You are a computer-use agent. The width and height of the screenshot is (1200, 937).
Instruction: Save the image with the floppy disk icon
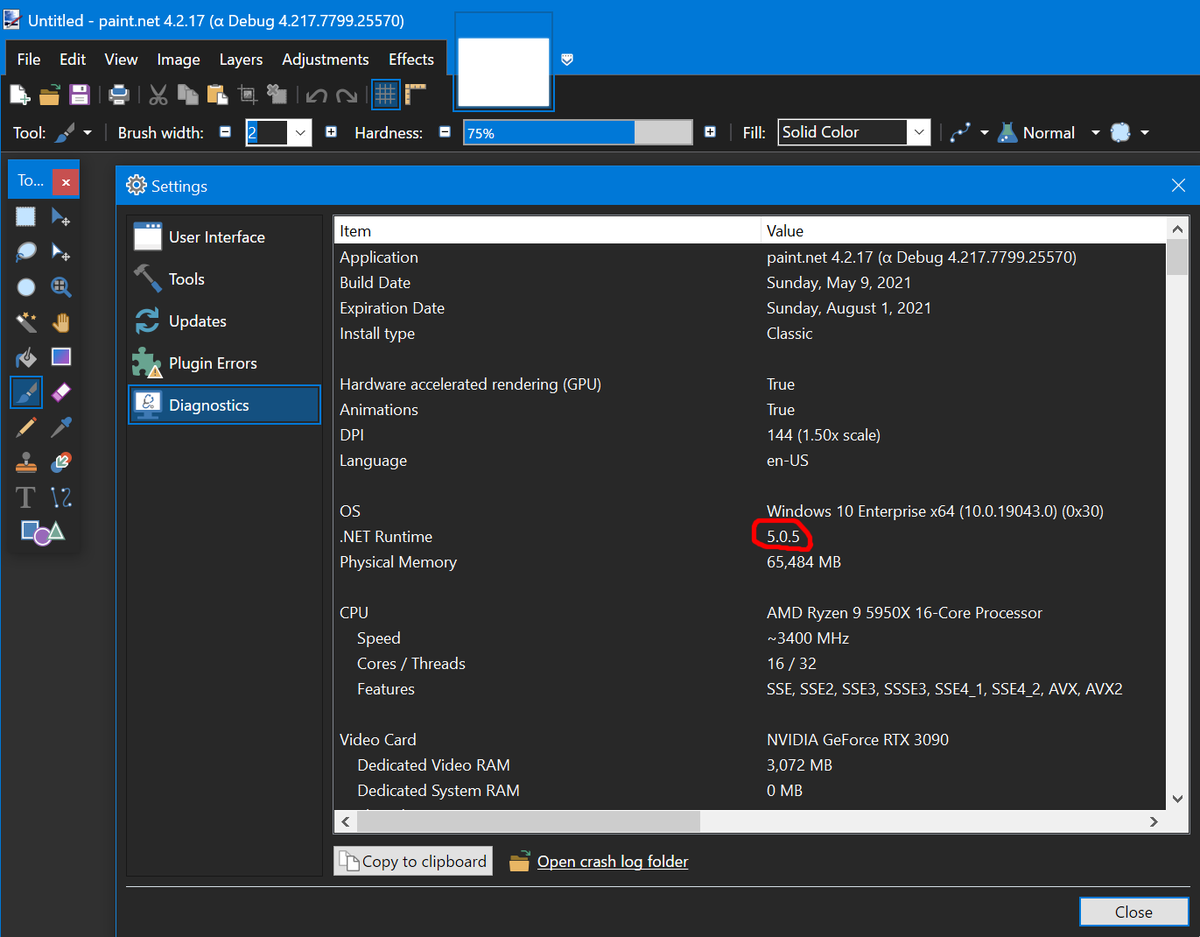tap(79, 95)
